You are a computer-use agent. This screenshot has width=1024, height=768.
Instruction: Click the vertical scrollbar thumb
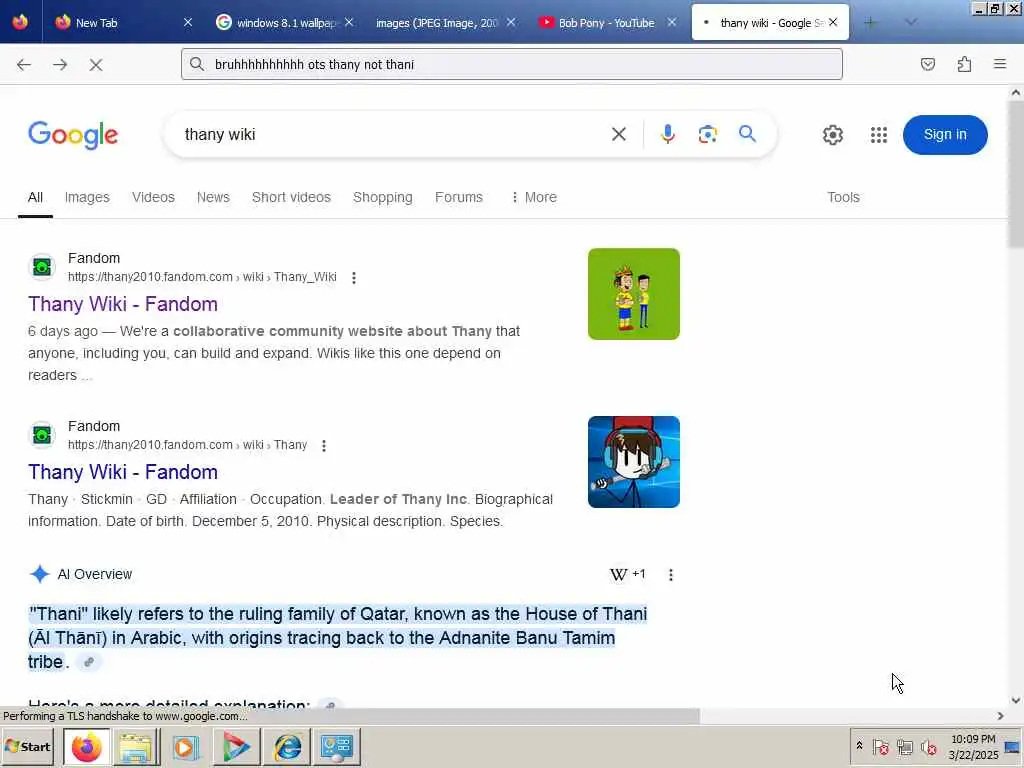tap(1016, 175)
